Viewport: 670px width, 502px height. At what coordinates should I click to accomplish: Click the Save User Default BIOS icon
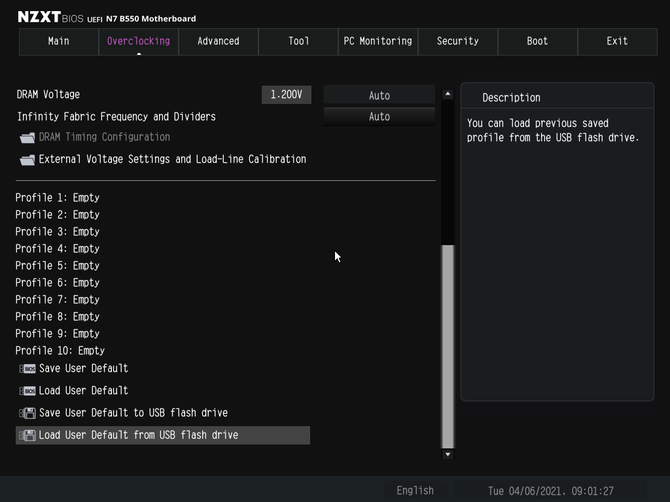tap(27, 369)
